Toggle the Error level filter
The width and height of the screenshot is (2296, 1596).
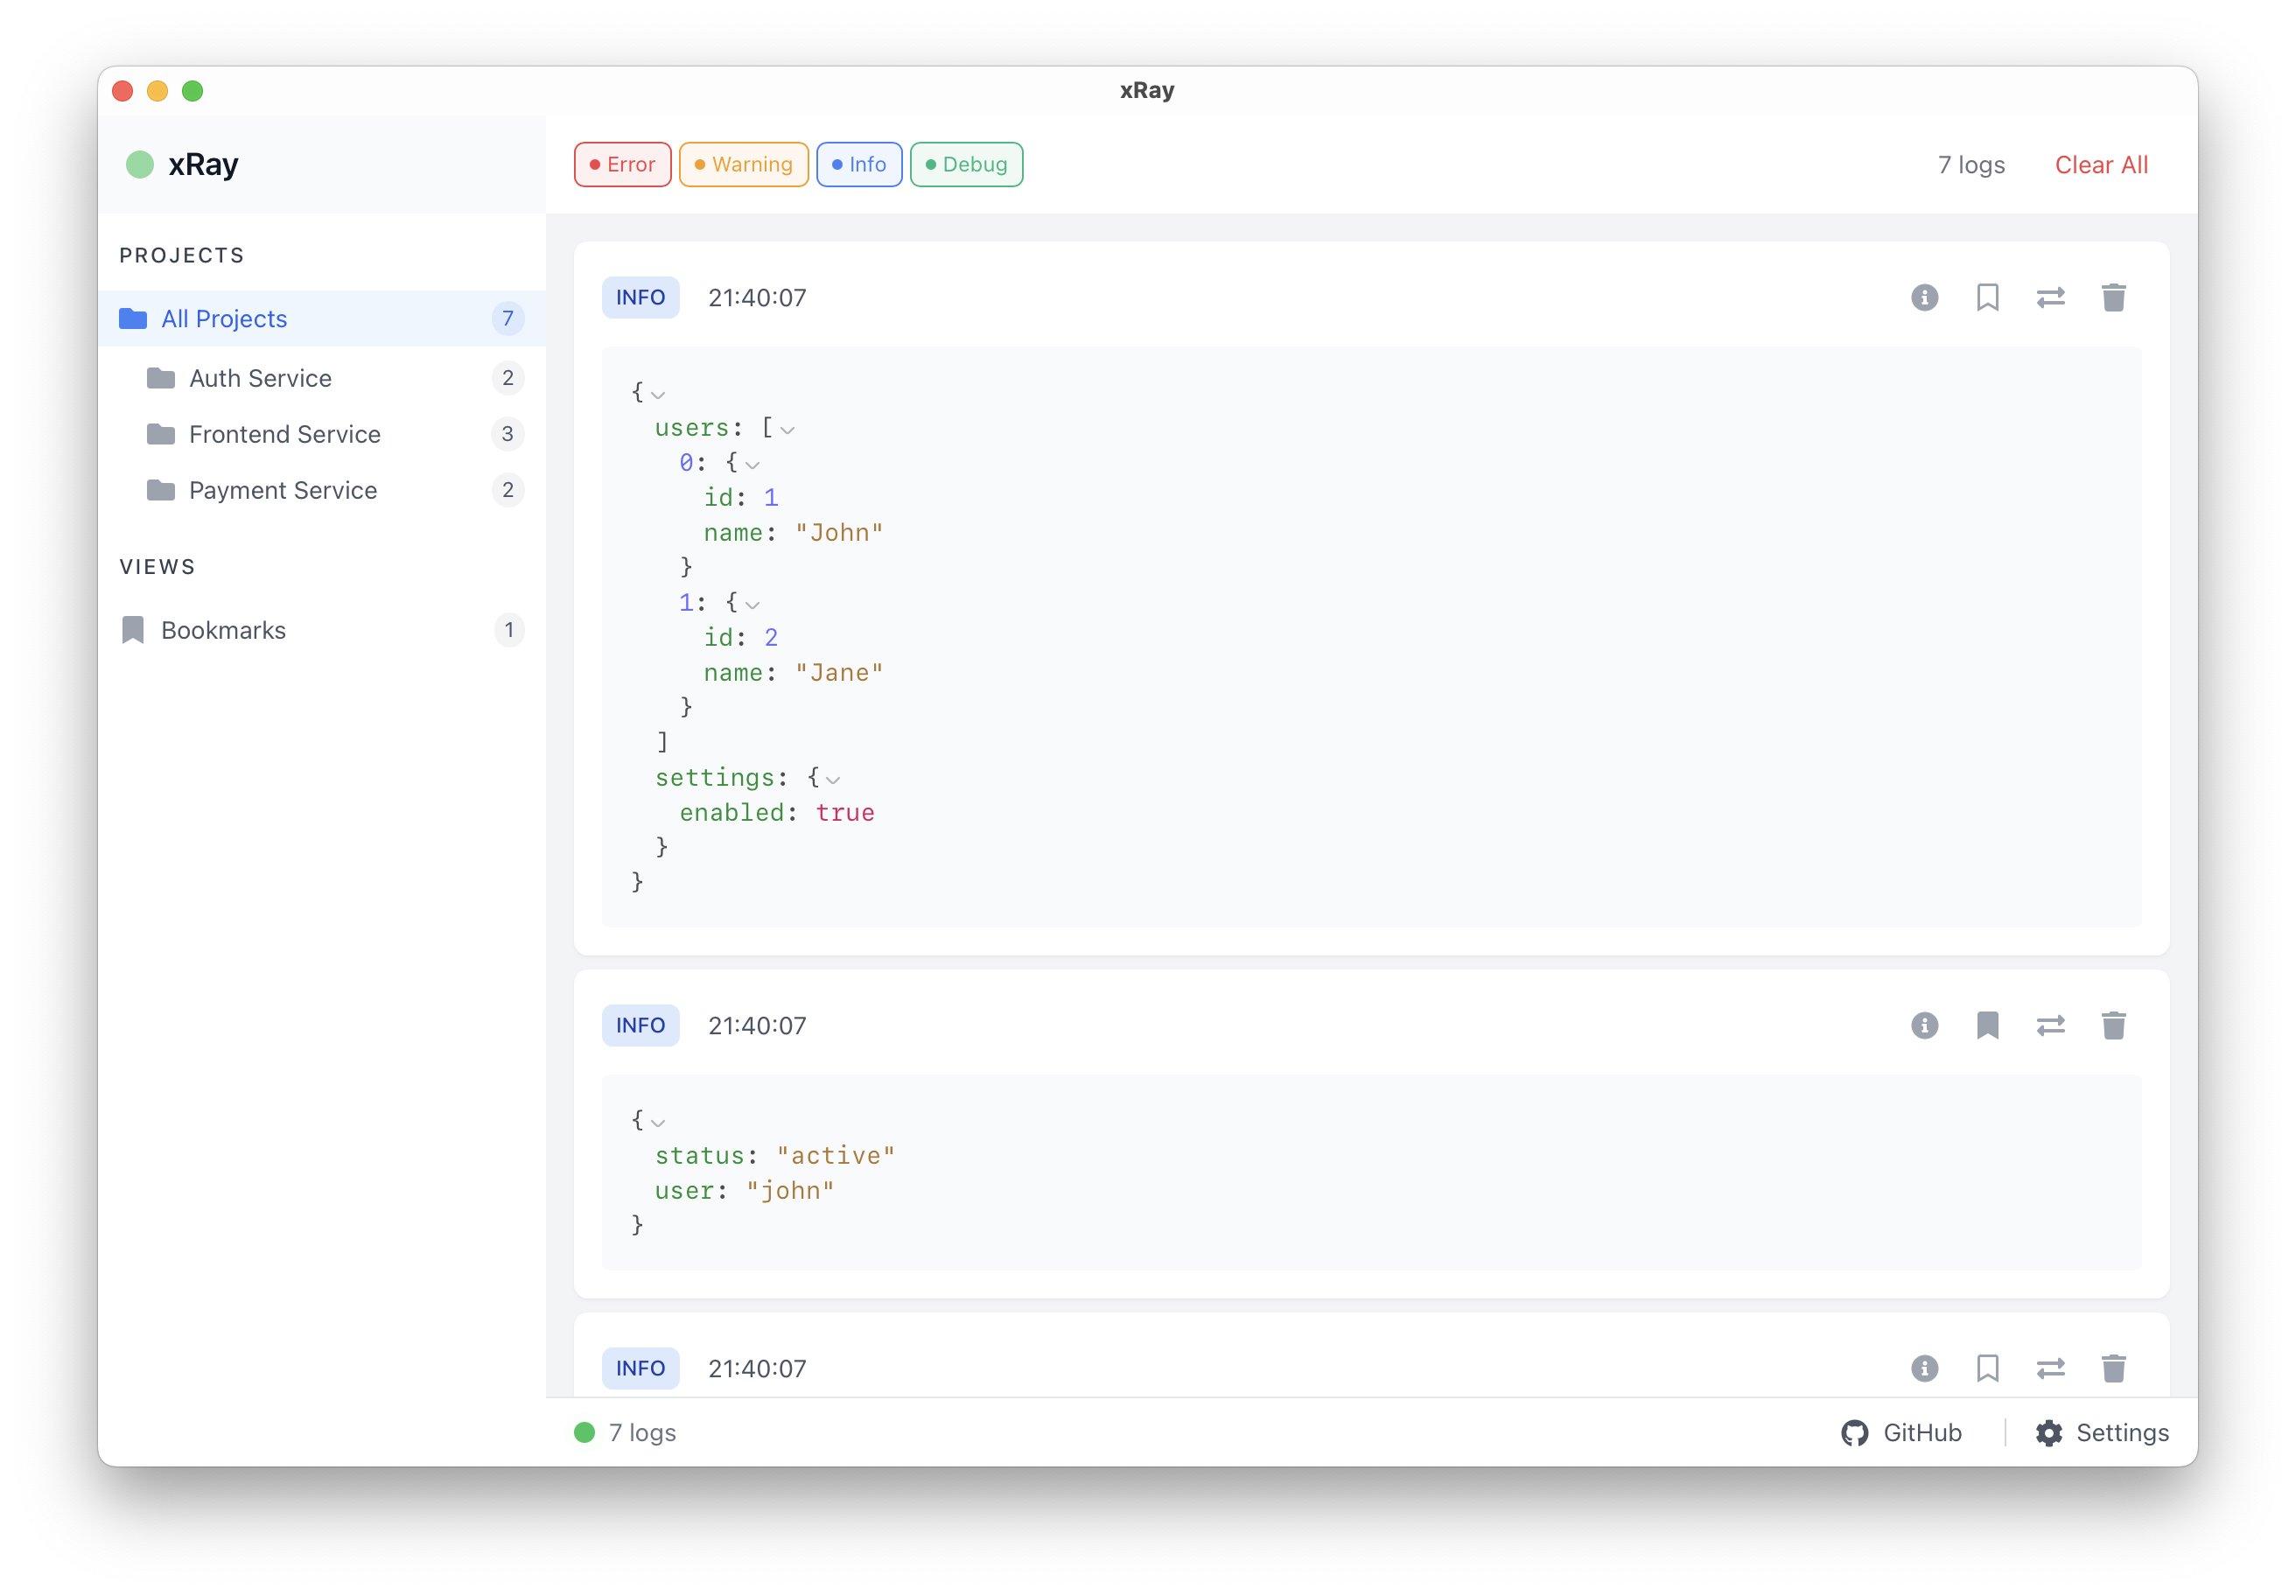click(x=622, y=164)
